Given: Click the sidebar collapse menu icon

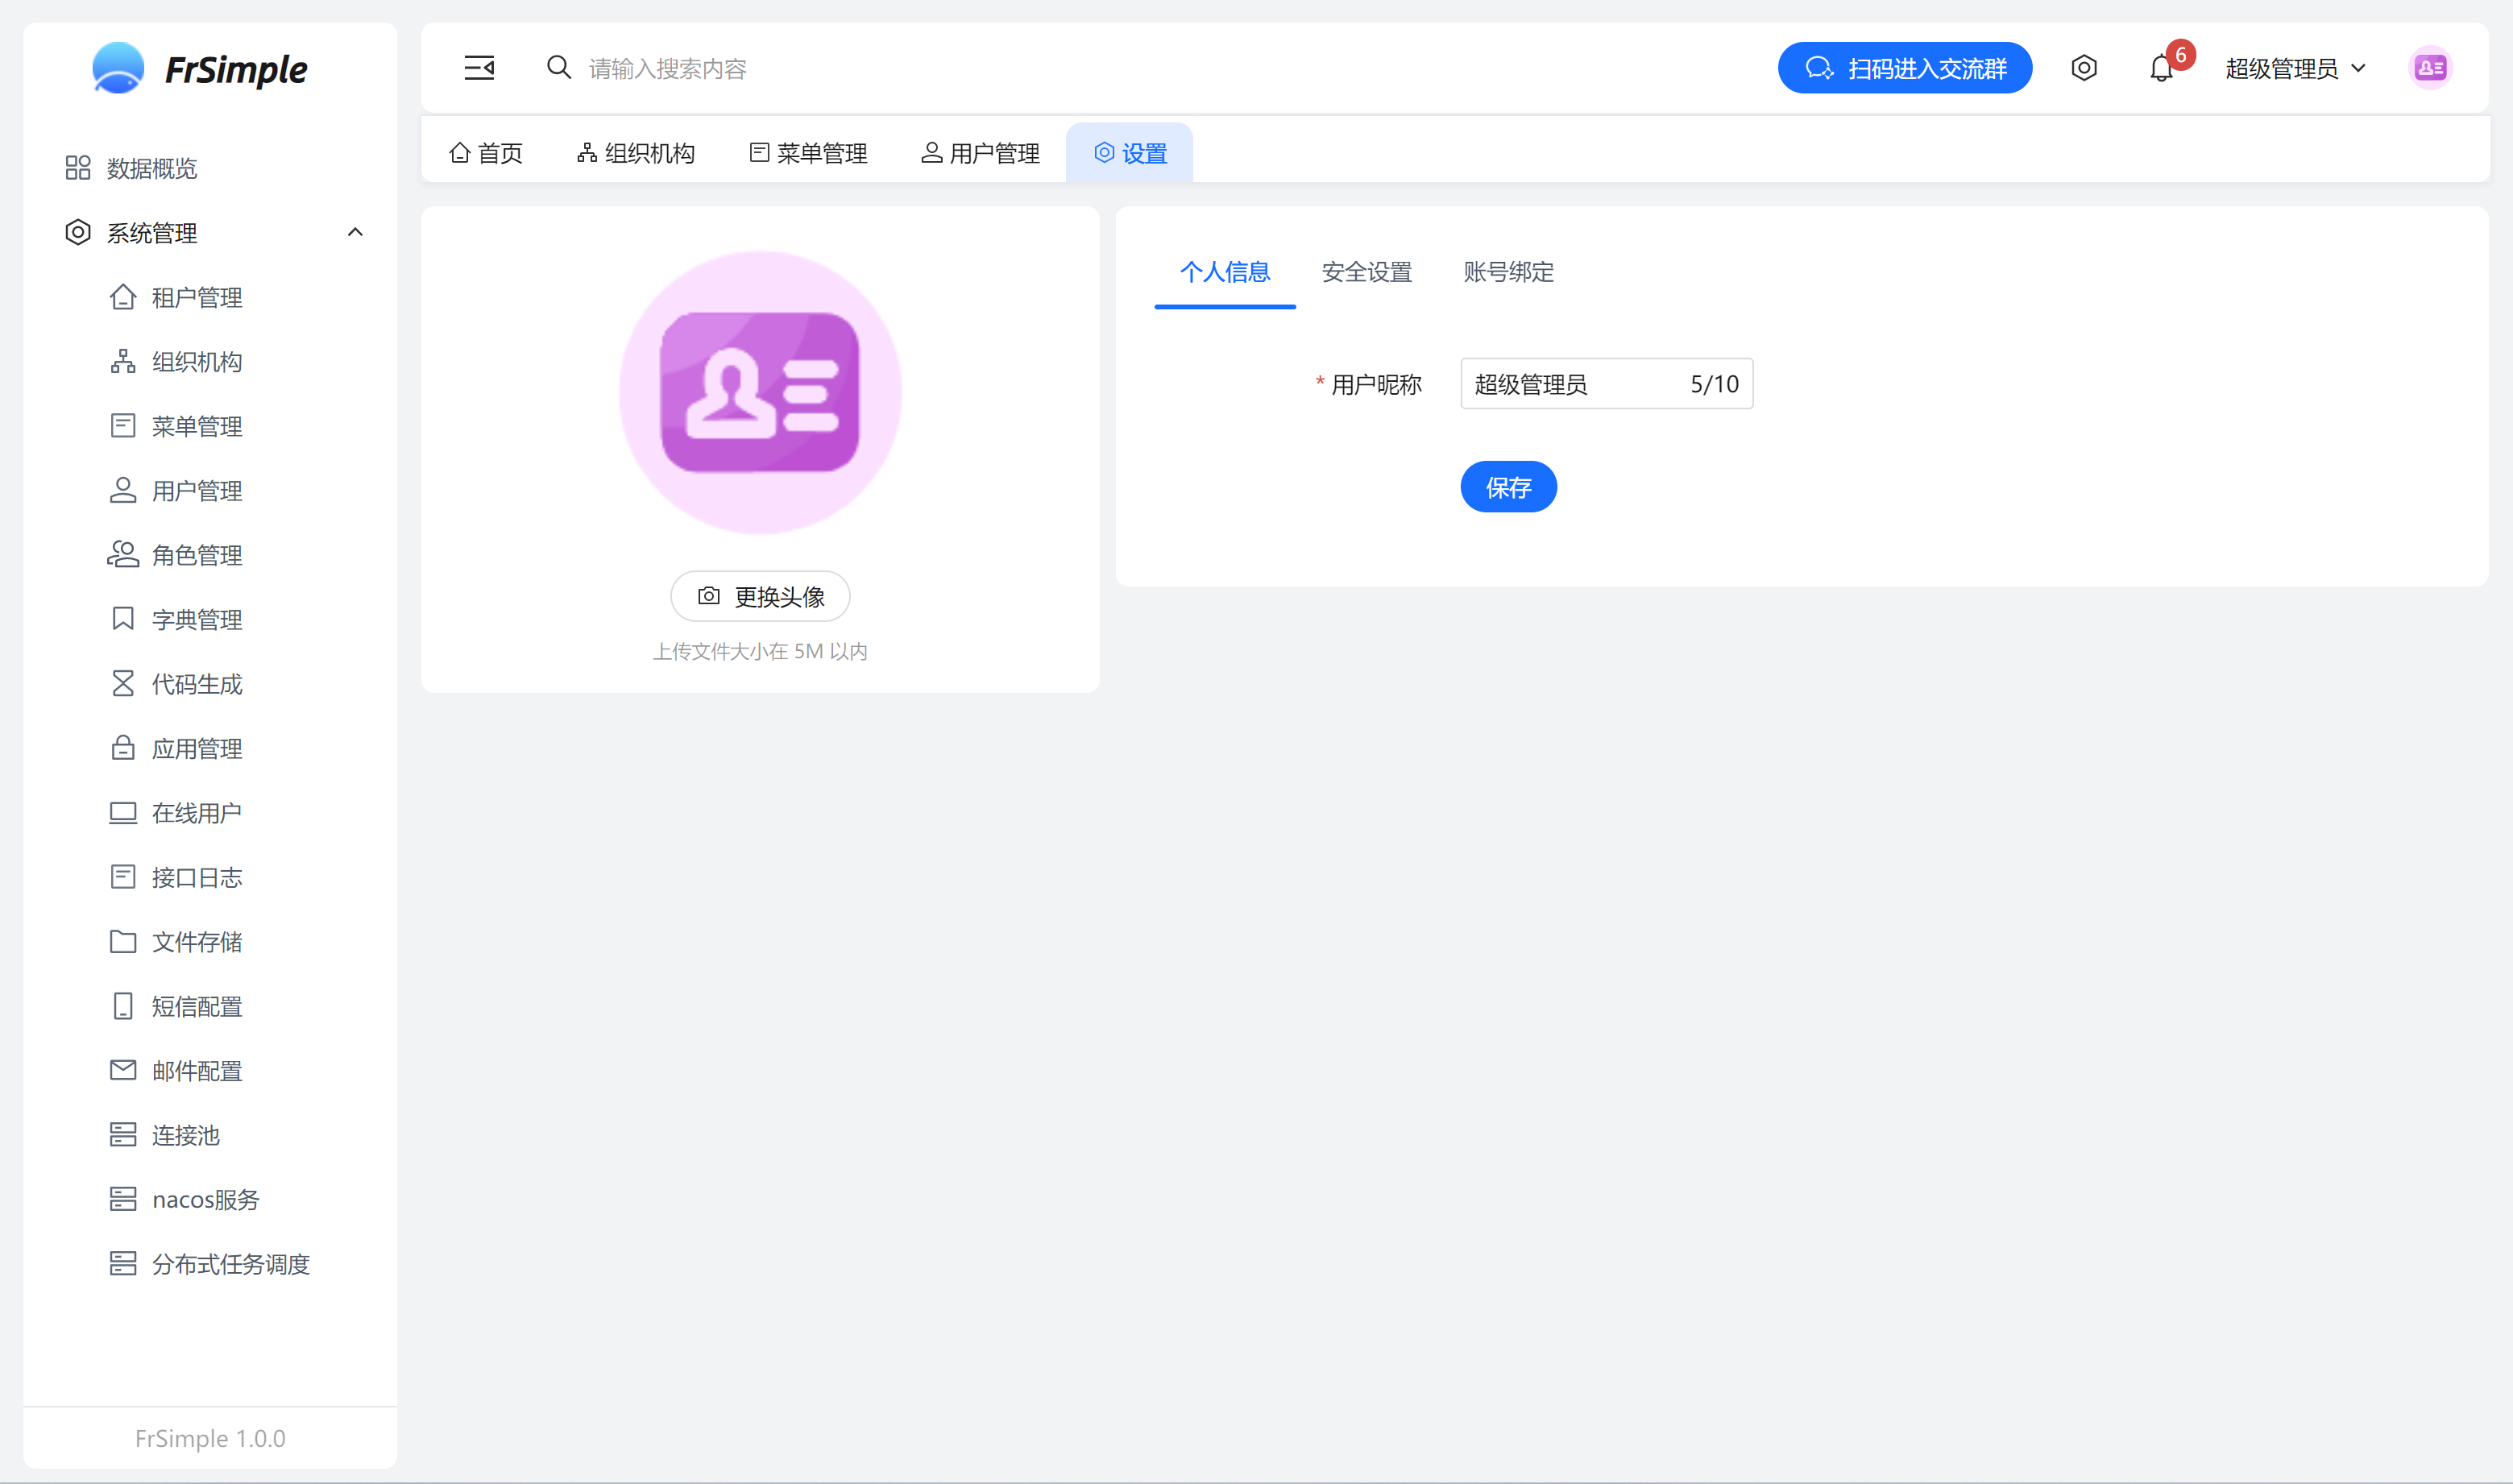Looking at the screenshot, I should (479, 68).
